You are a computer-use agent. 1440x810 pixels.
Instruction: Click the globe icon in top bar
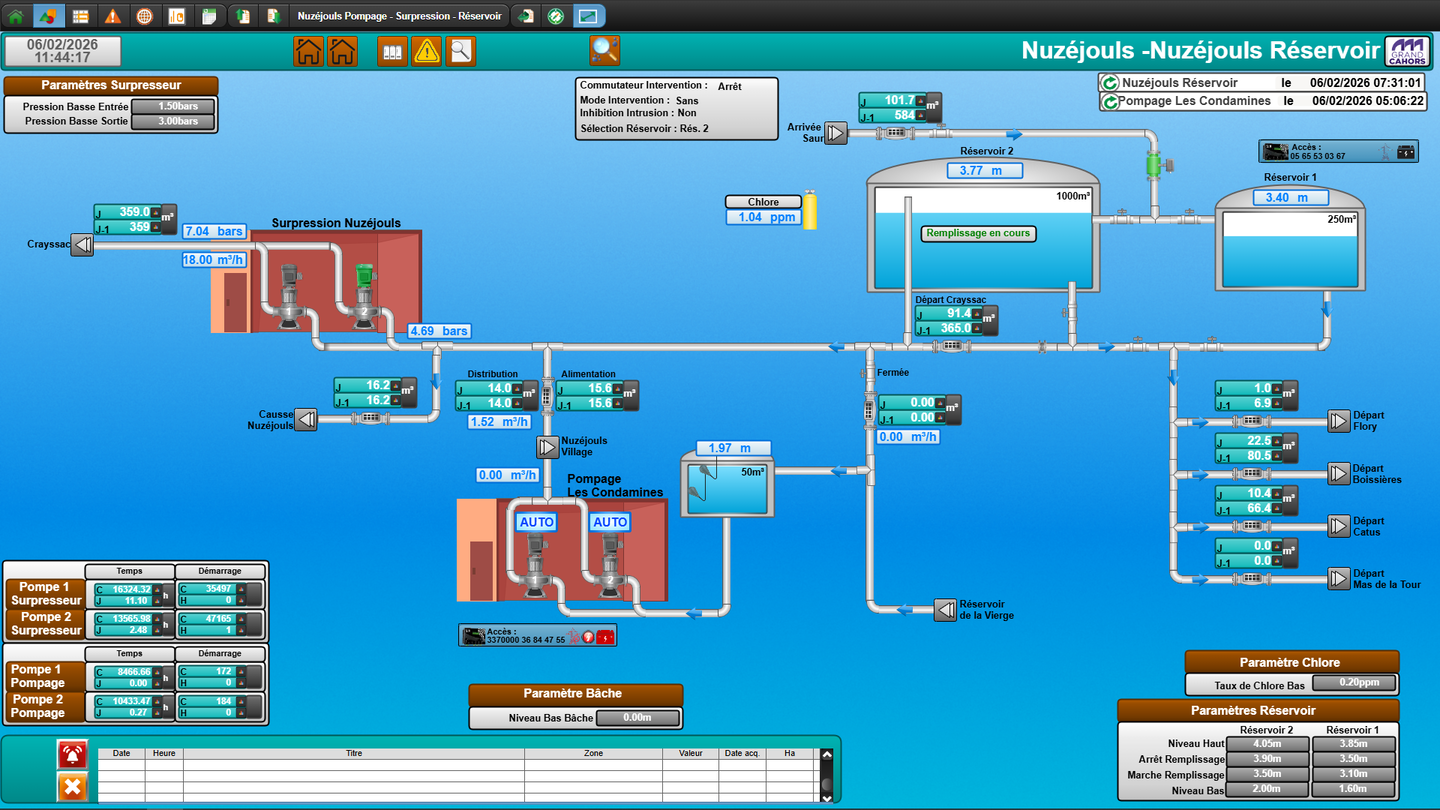[145, 16]
